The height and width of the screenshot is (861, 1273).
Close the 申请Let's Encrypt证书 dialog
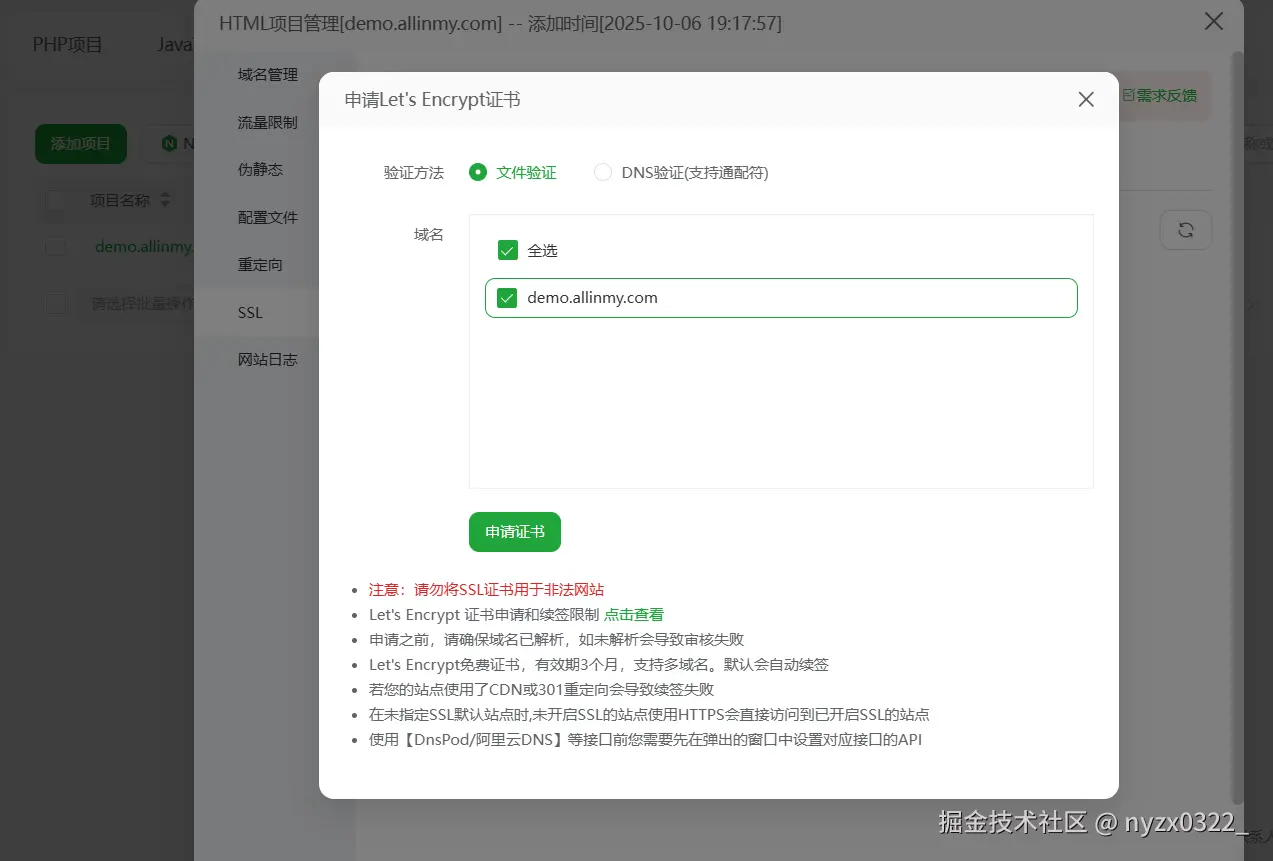(1085, 98)
